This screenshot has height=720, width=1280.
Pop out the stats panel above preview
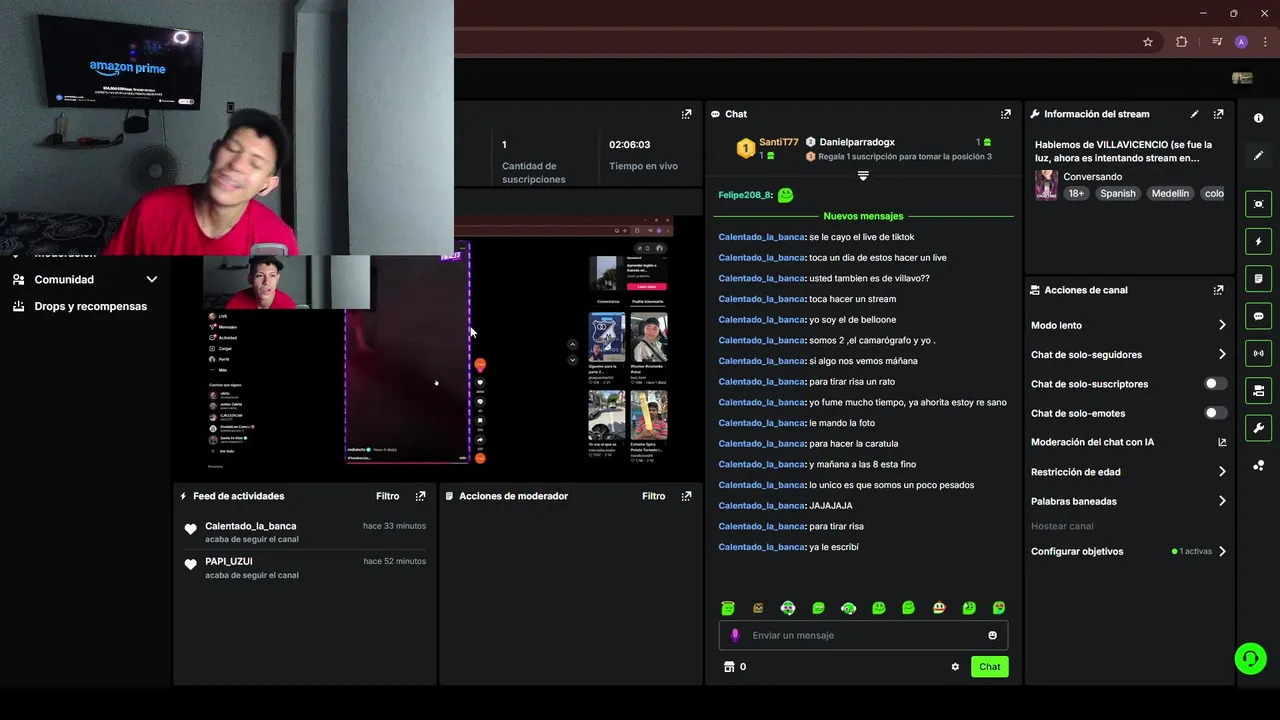pos(686,114)
